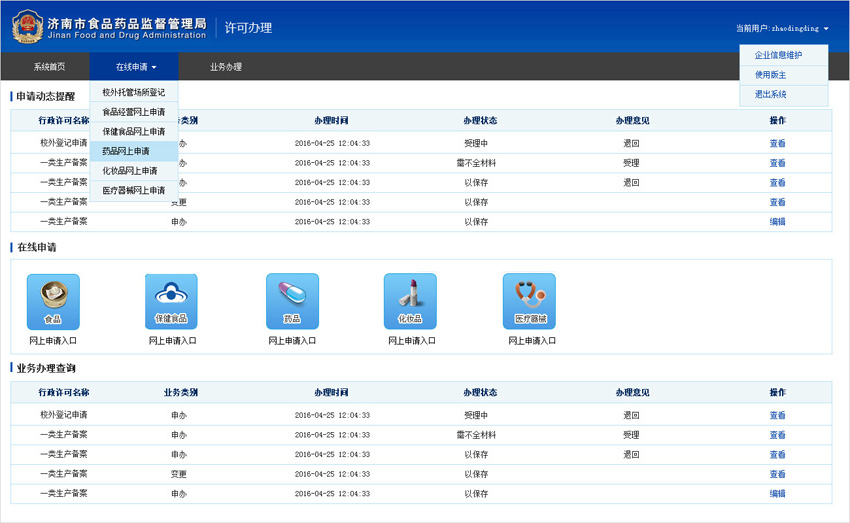Click the 化妆品 lipstick icon
Image resolution: width=850 pixels, height=523 pixels.
pos(410,301)
